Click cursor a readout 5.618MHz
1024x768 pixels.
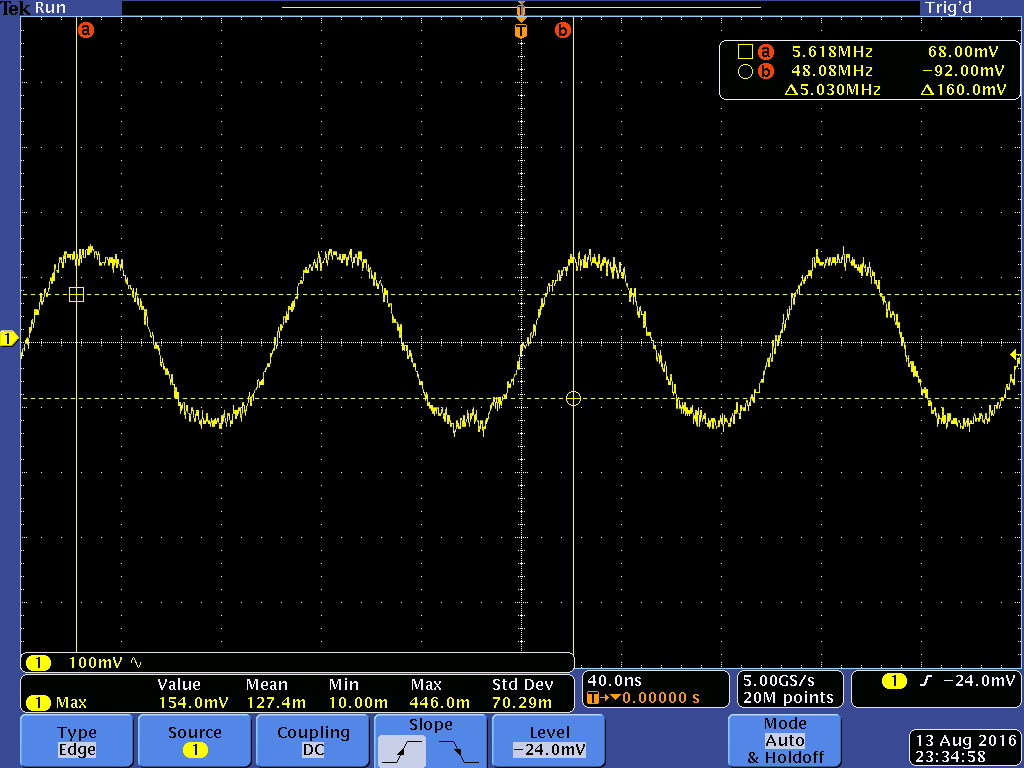pos(832,52)
